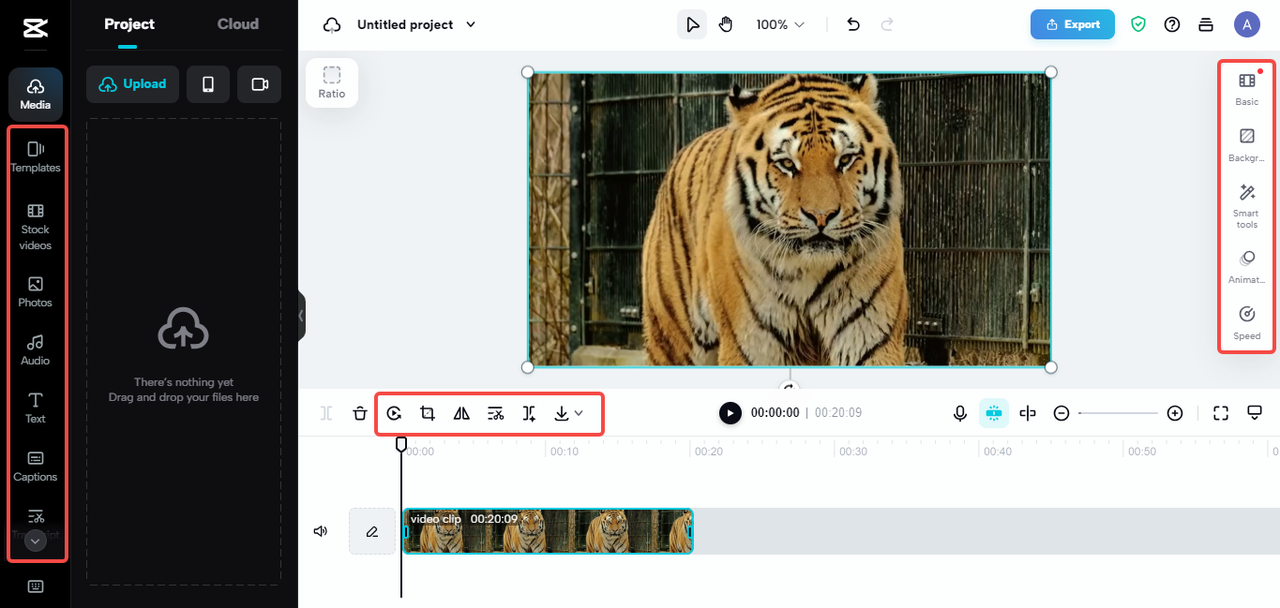Toggle the highlighted magnet snapping button
Image resolution: width=1280 pixels, height=608 pixels.
tap(993, 413)
